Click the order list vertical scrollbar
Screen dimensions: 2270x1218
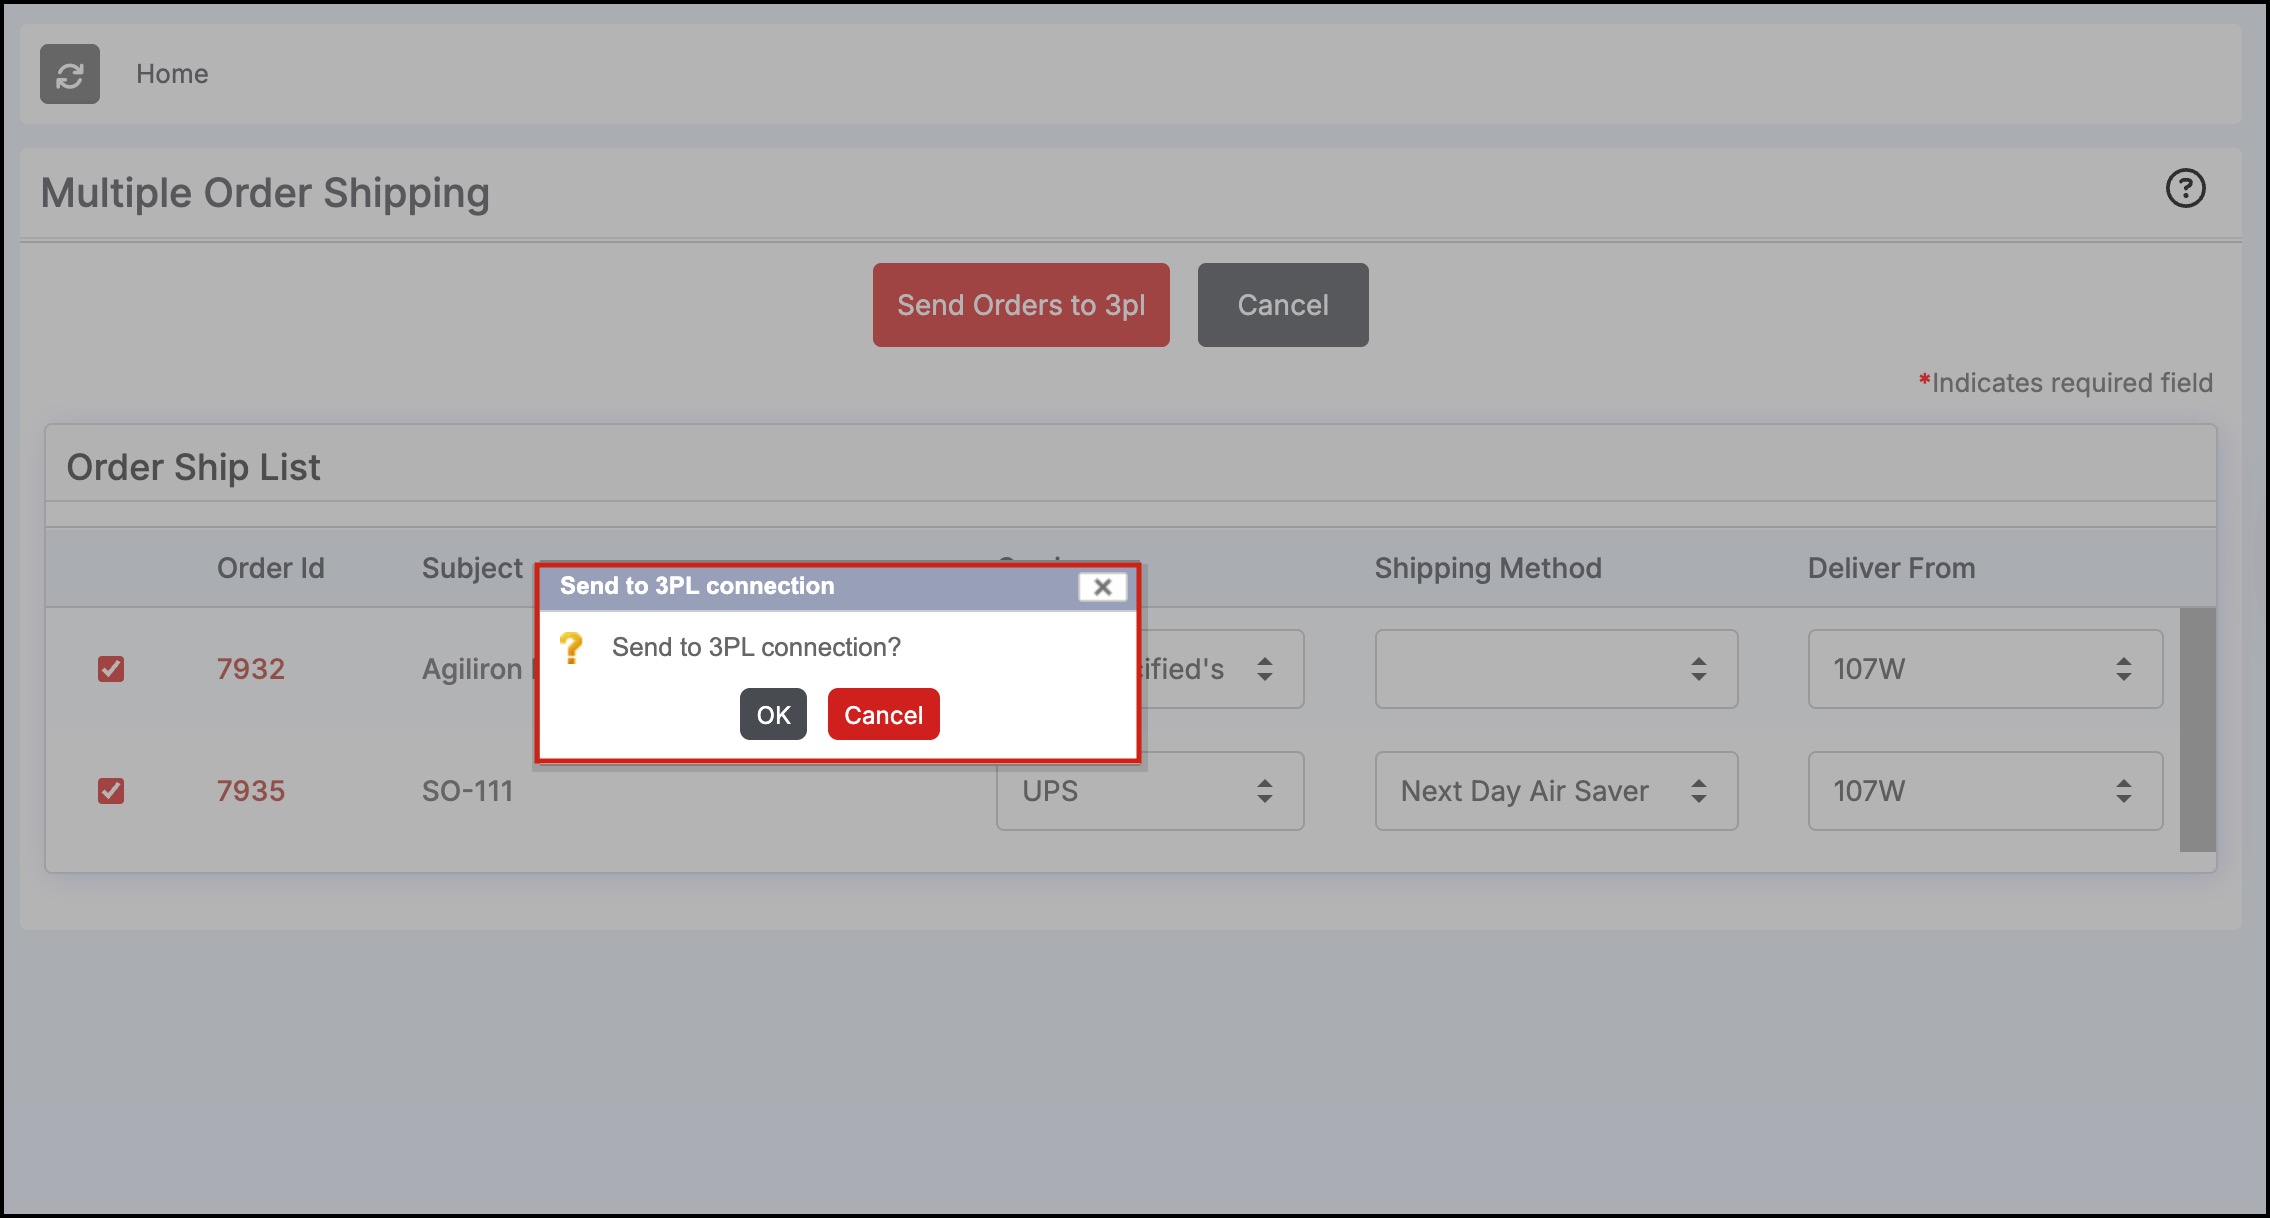[2197, 730]
